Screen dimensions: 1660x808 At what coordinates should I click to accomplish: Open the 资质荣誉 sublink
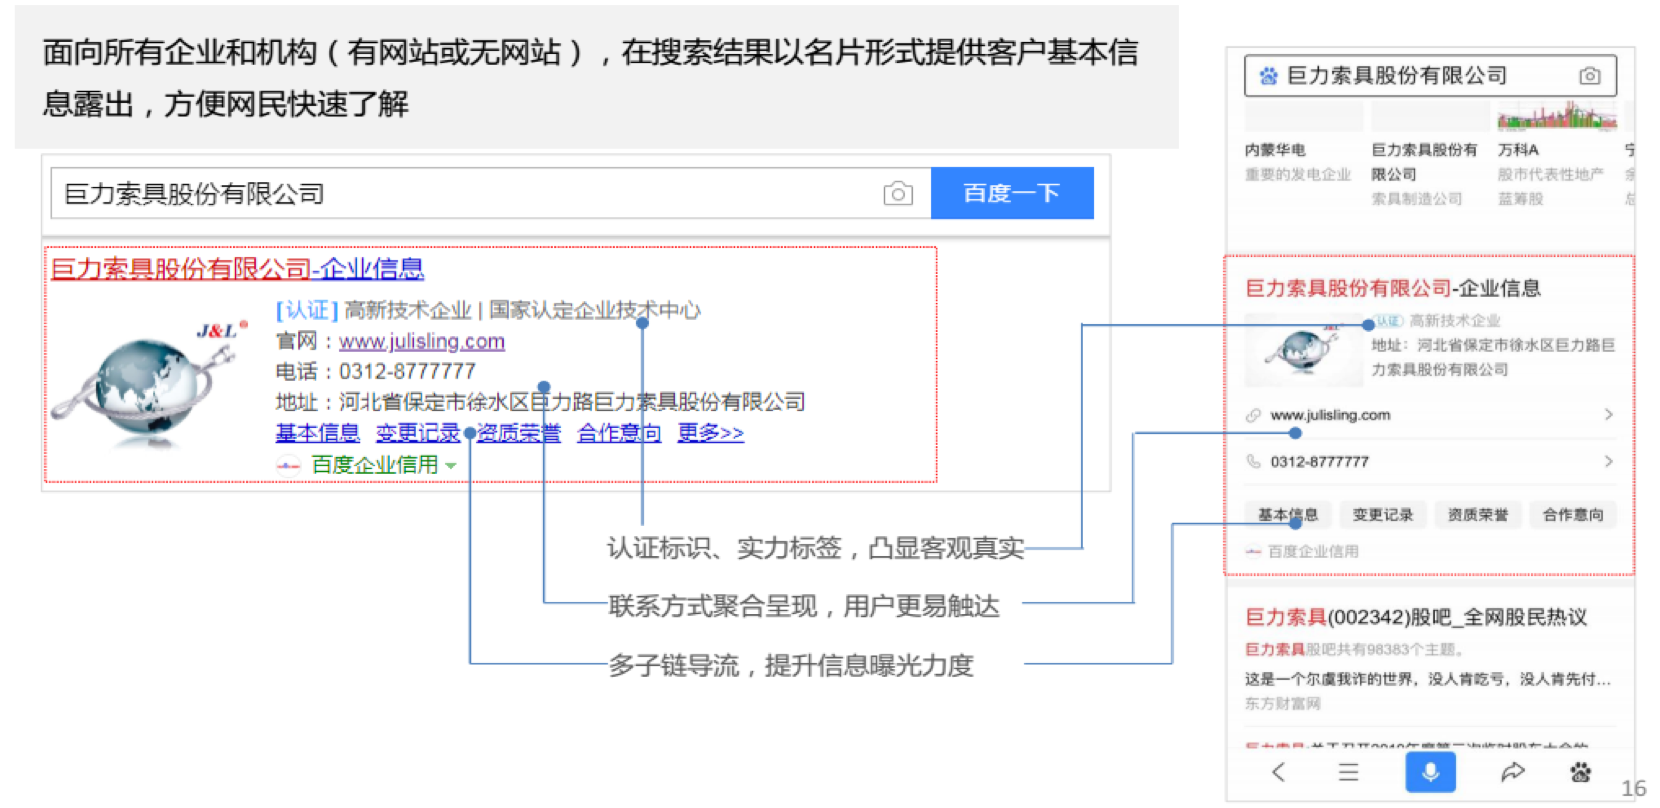click(519, 433)
